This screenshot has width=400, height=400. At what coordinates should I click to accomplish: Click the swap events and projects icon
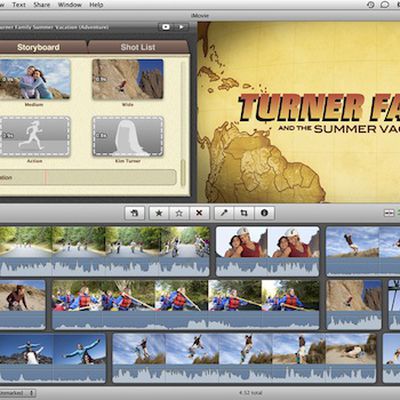[389, 213]
